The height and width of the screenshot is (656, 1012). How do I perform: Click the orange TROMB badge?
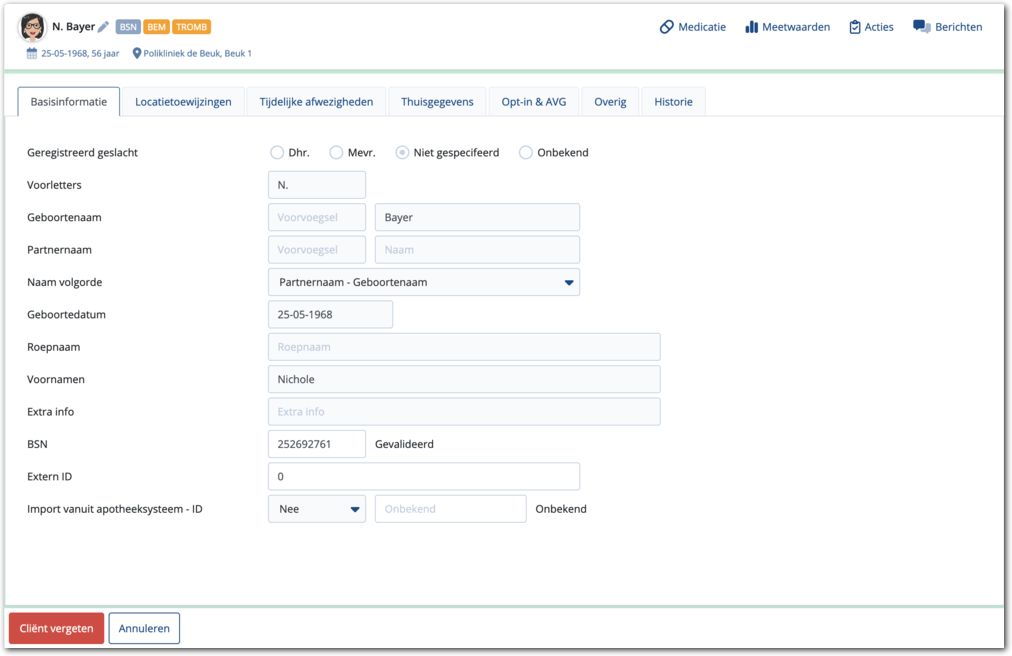coord(191,27)
